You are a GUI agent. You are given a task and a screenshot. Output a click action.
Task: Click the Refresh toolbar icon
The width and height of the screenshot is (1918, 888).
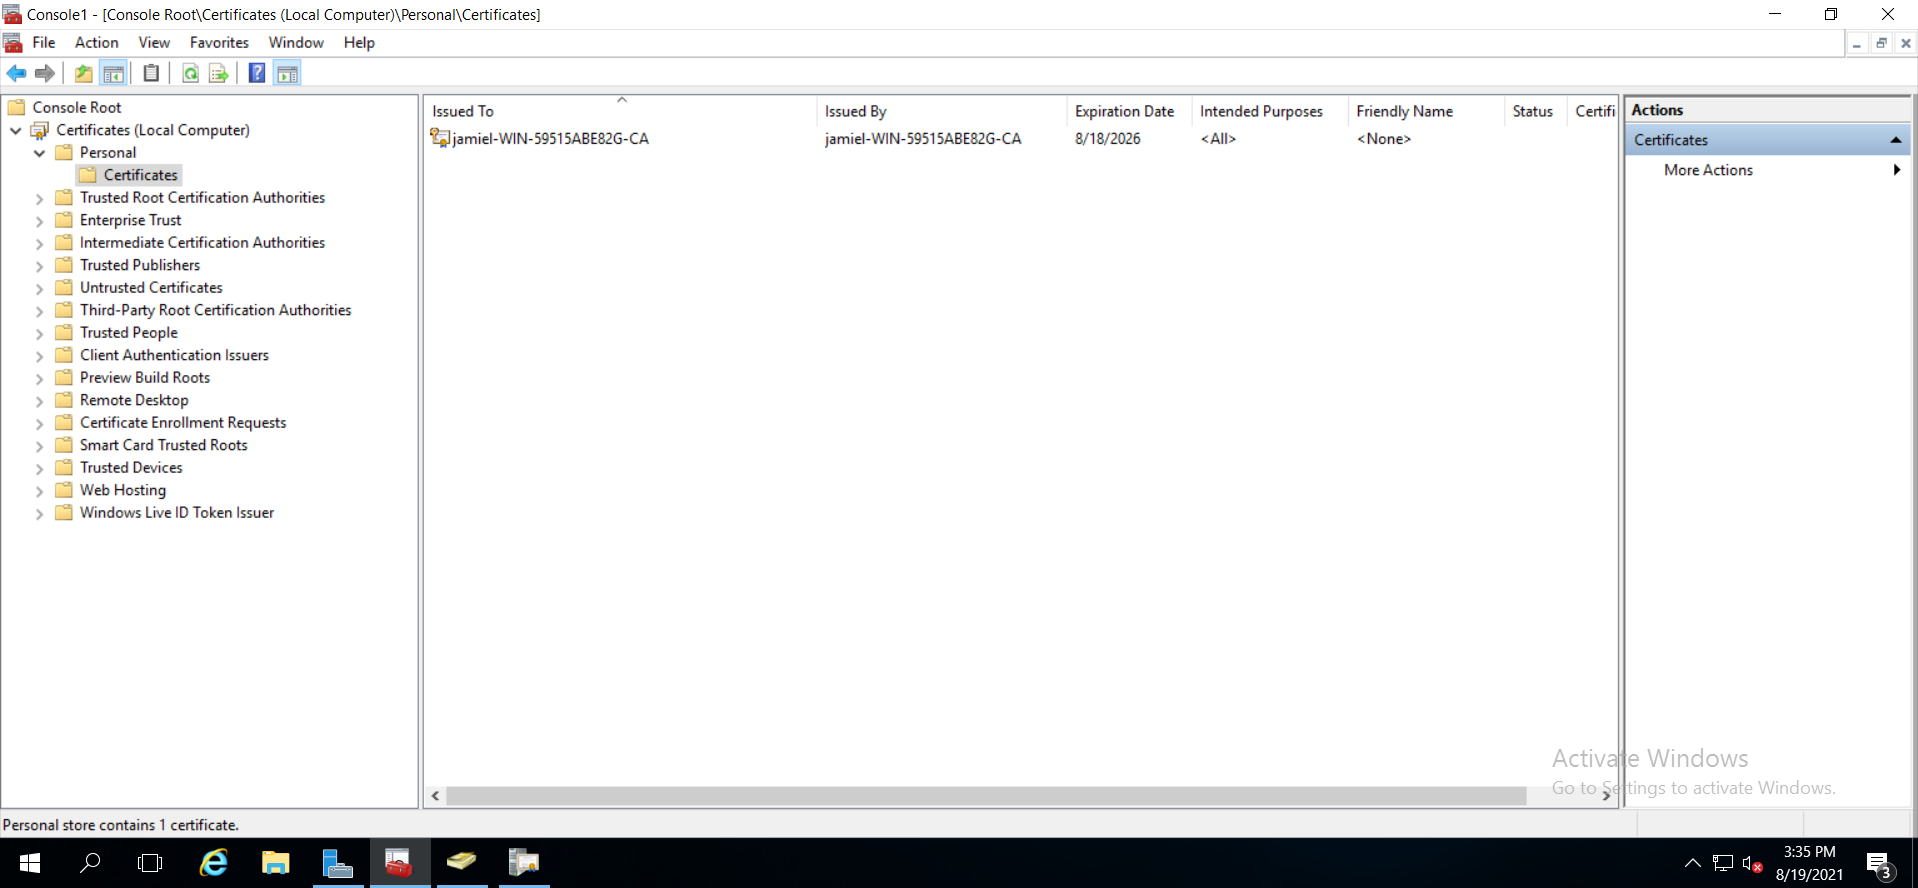tap(190, 73)
